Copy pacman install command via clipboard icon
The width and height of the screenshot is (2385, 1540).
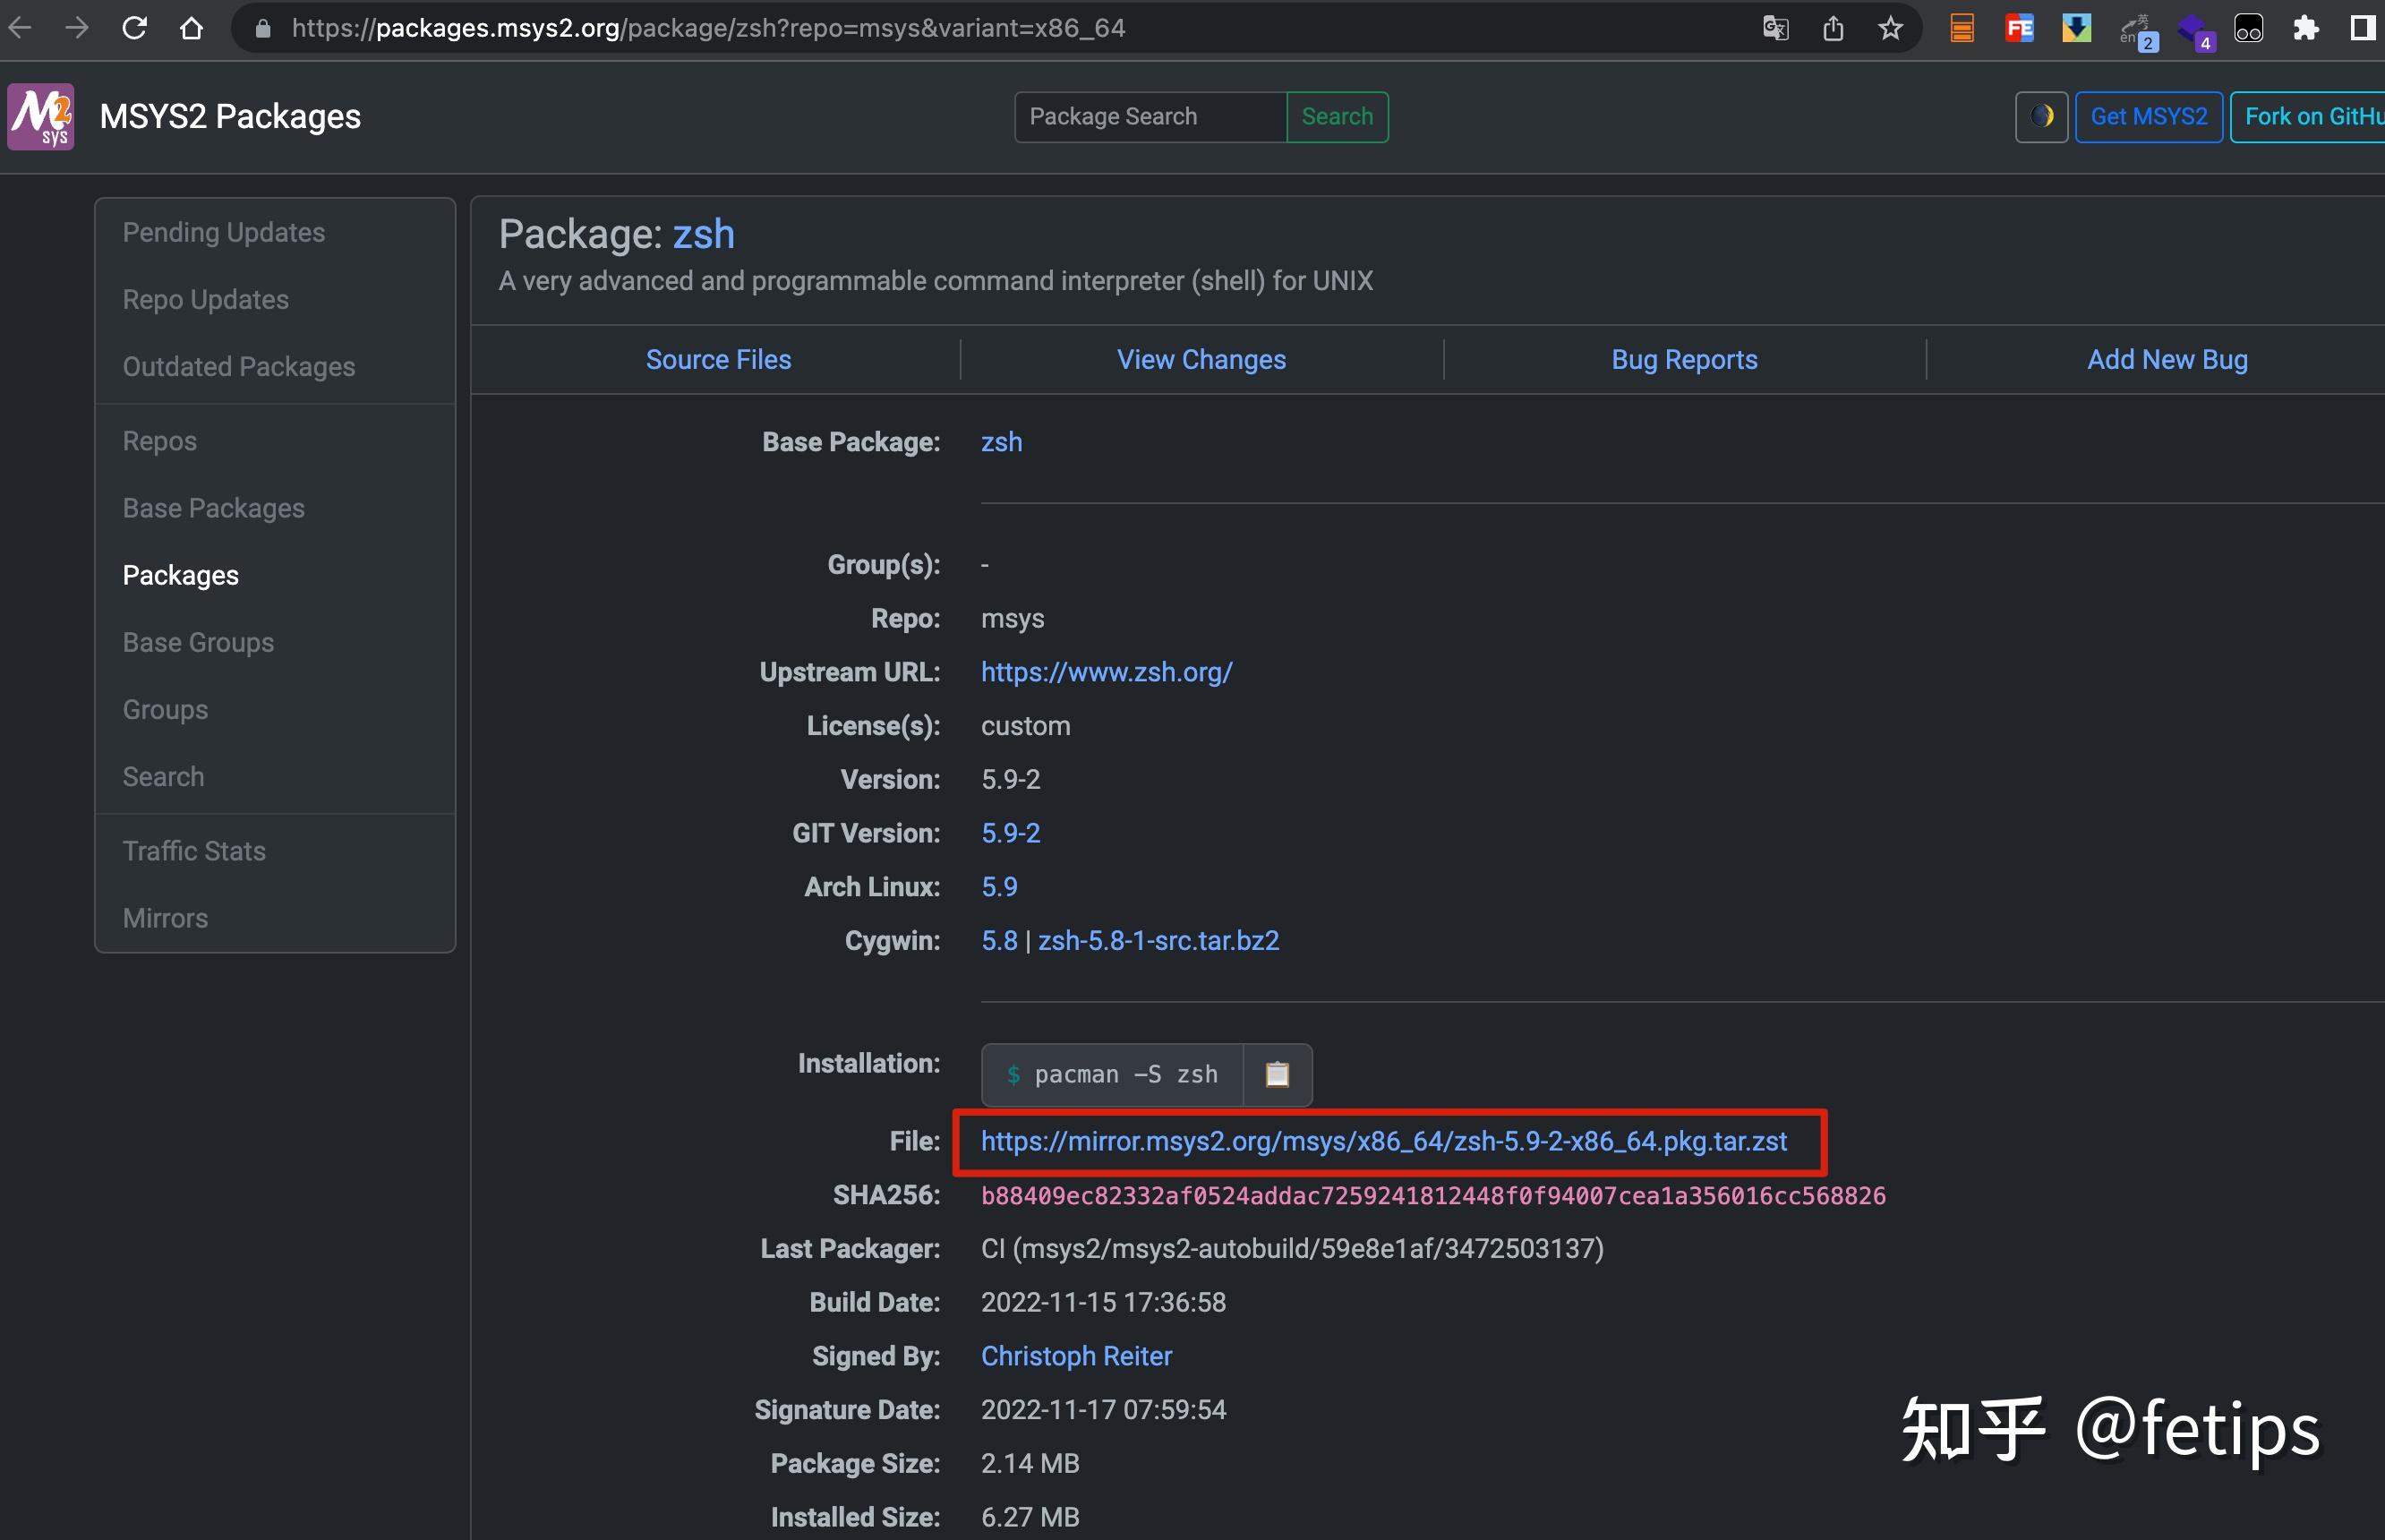[x=1277, y=1074]
